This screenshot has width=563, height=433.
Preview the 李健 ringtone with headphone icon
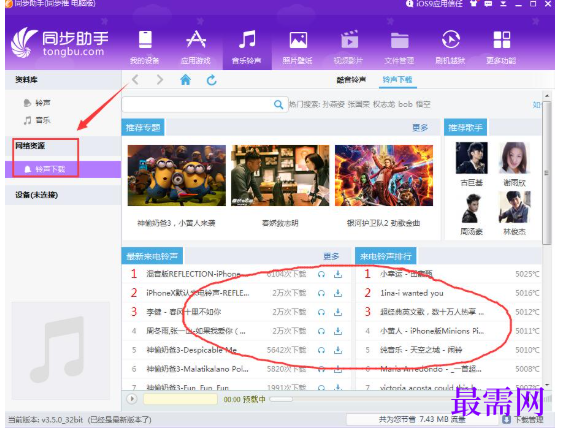click(321, 312)
